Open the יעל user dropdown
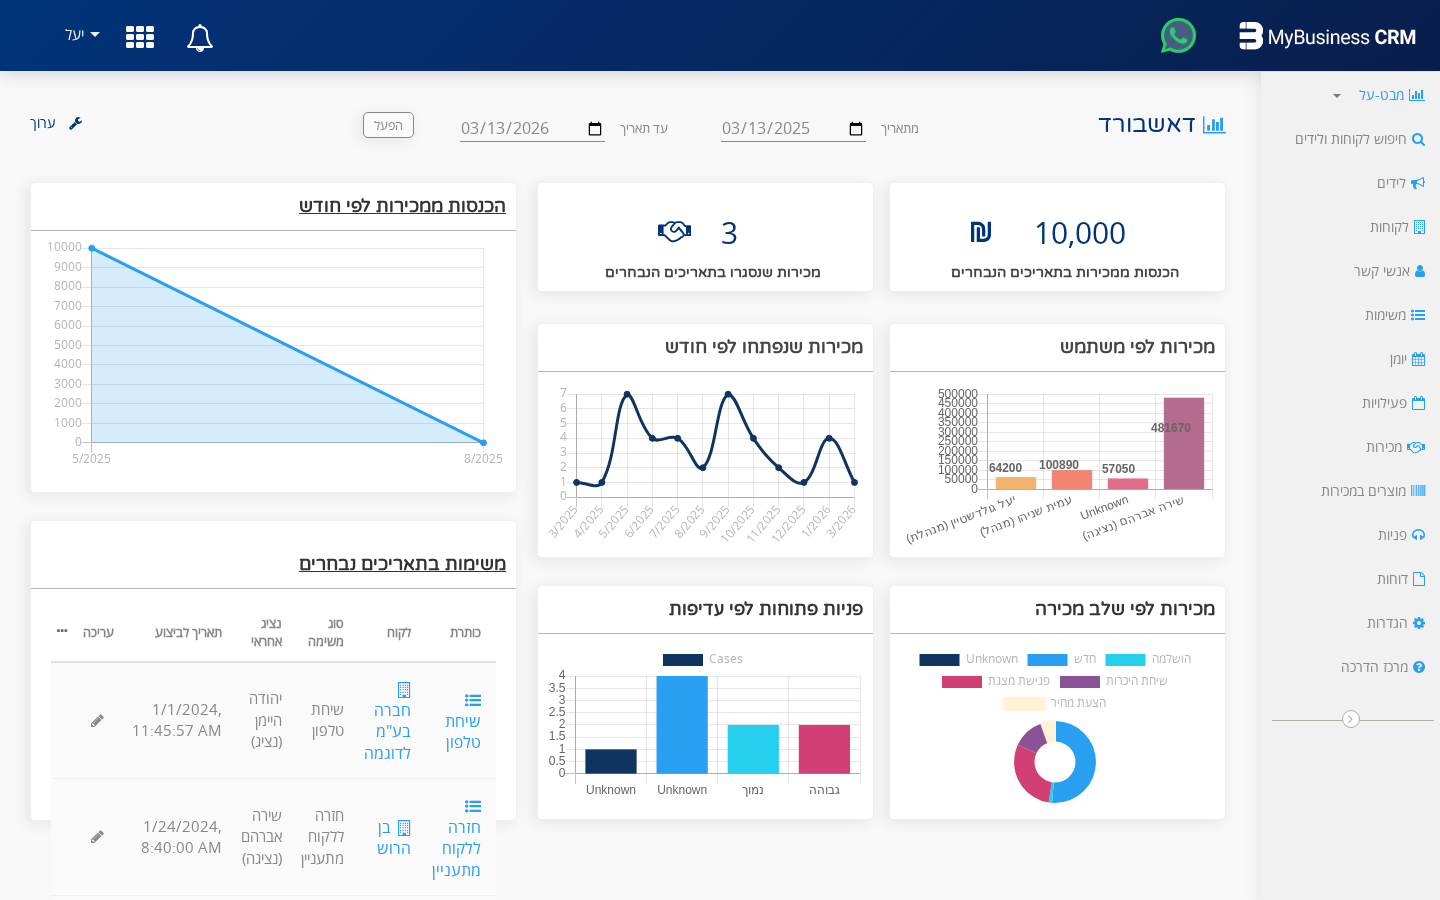 (x=80, y=34)
